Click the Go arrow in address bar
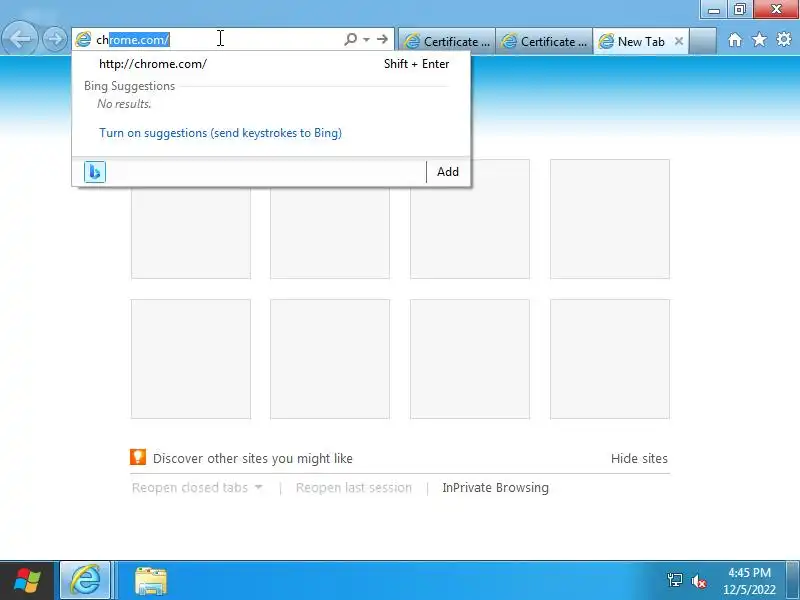 (382, 39)
